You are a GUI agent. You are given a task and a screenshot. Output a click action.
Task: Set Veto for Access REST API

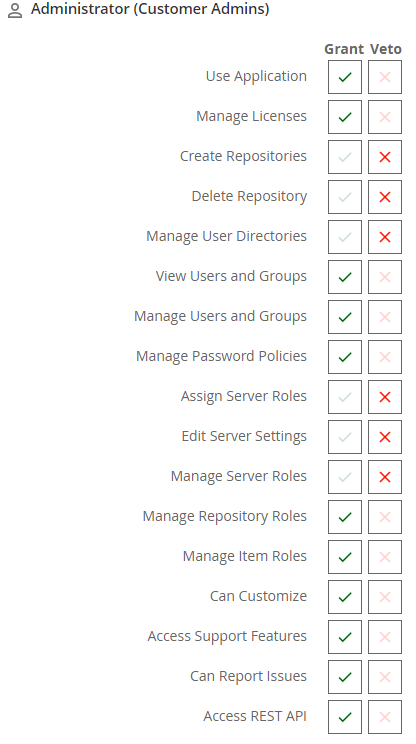point(385,716)
